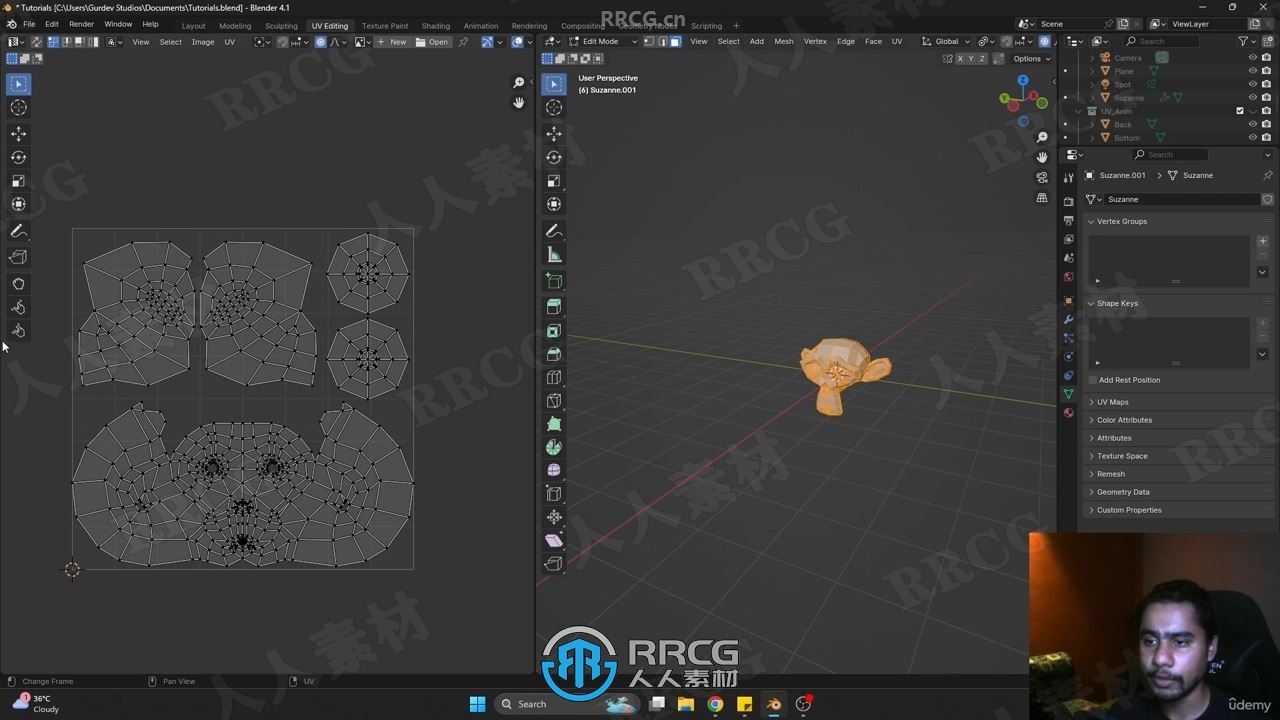
Task: Select the Poly Build tool in 3D viewport
Action: [x=554, y=424]
